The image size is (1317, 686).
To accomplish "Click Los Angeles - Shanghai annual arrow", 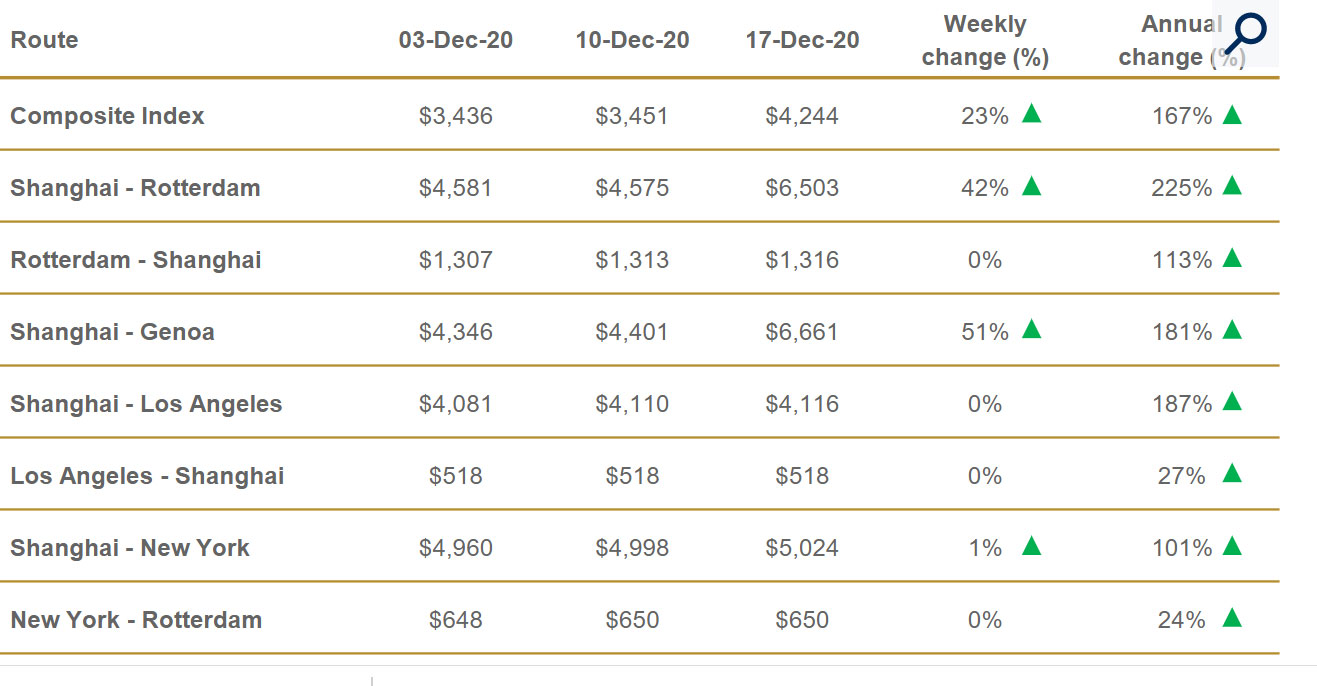I will pos(1232,474).
